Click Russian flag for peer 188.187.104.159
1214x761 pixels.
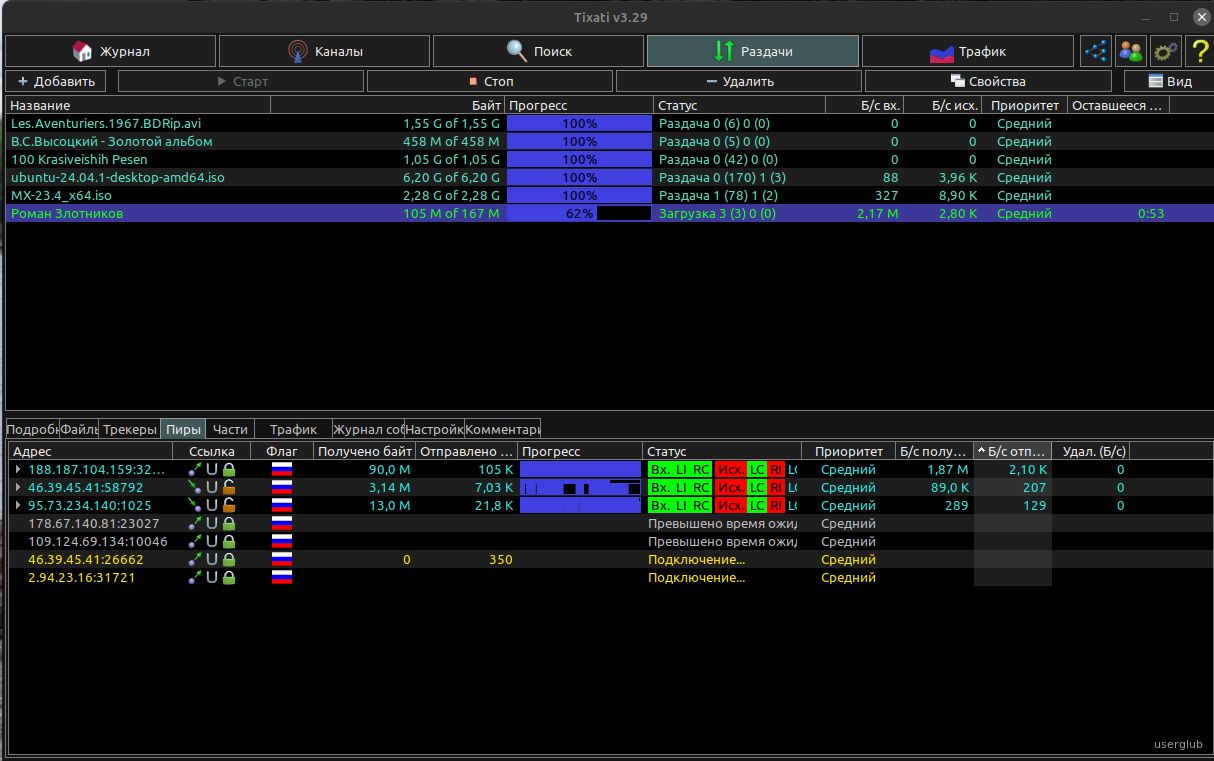tap(281, 470)
